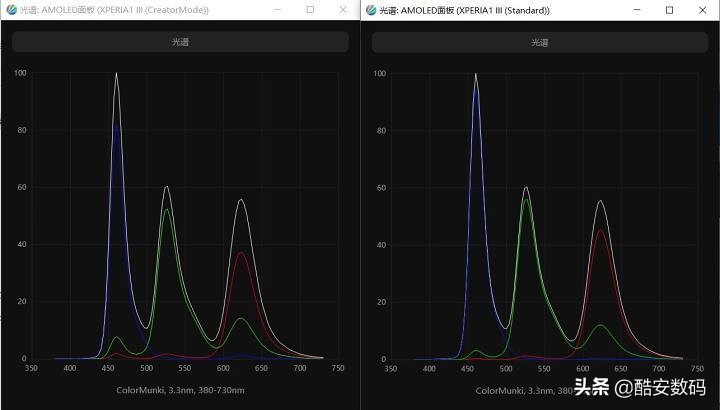
Task: Click the app icon in the Standard window title bar
Action: 370,10
